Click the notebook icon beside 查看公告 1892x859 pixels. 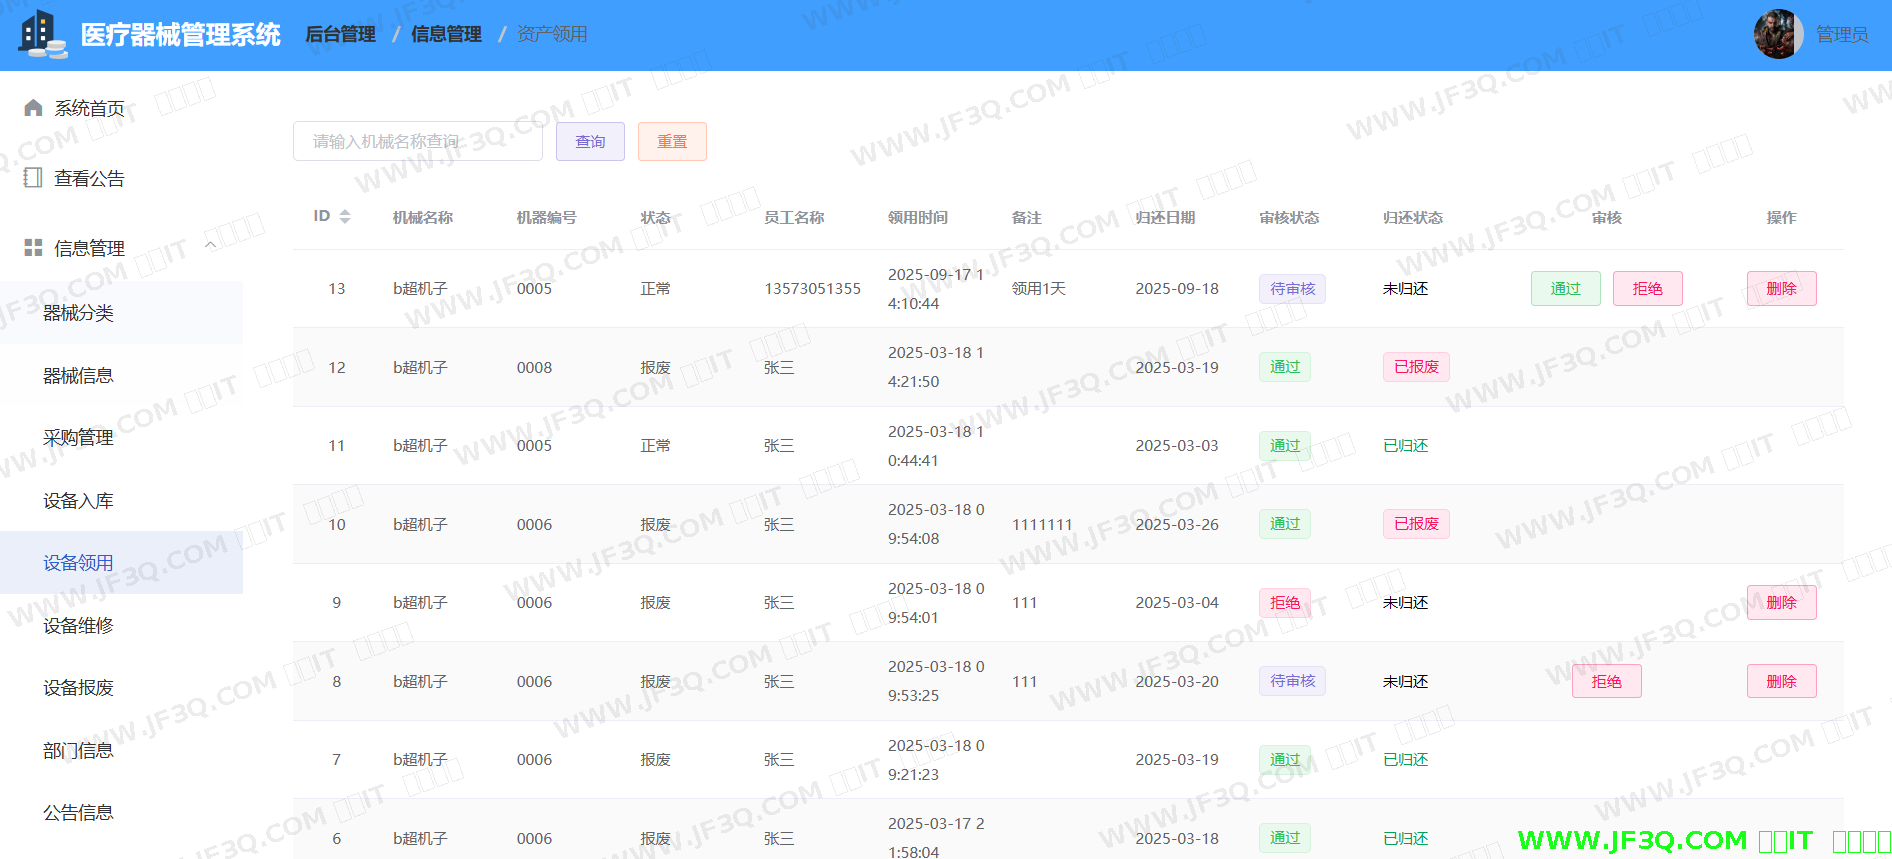click(x=33, y=178)
